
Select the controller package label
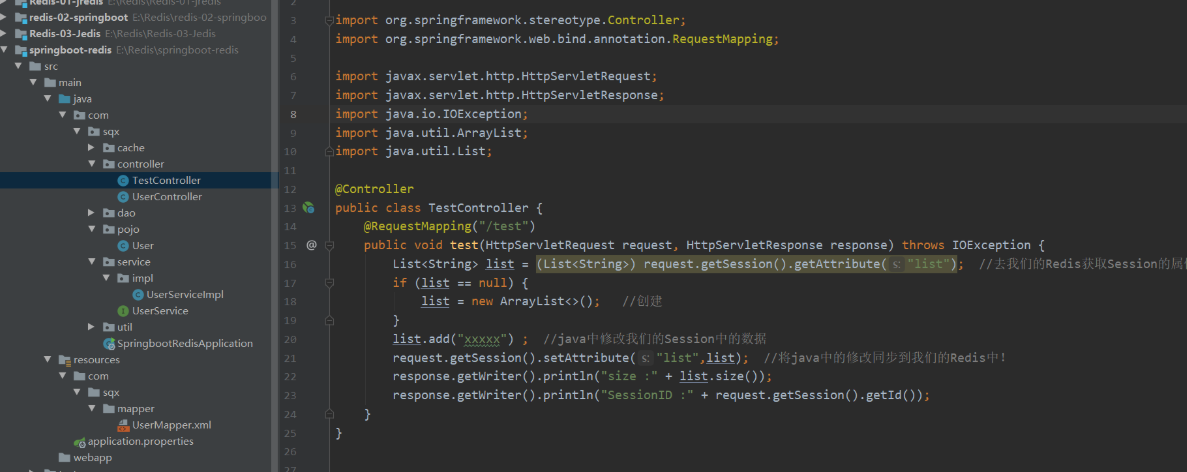(141, 164)
